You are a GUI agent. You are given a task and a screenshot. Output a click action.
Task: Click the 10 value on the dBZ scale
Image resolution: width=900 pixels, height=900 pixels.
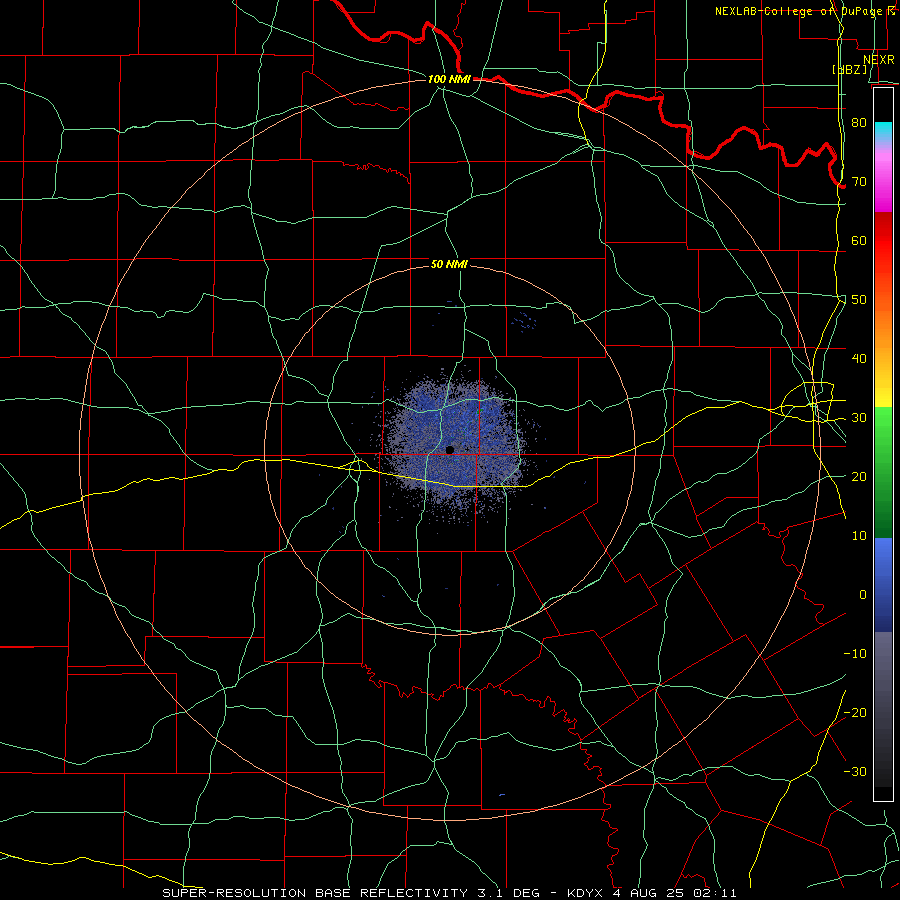tap(859, 536)
